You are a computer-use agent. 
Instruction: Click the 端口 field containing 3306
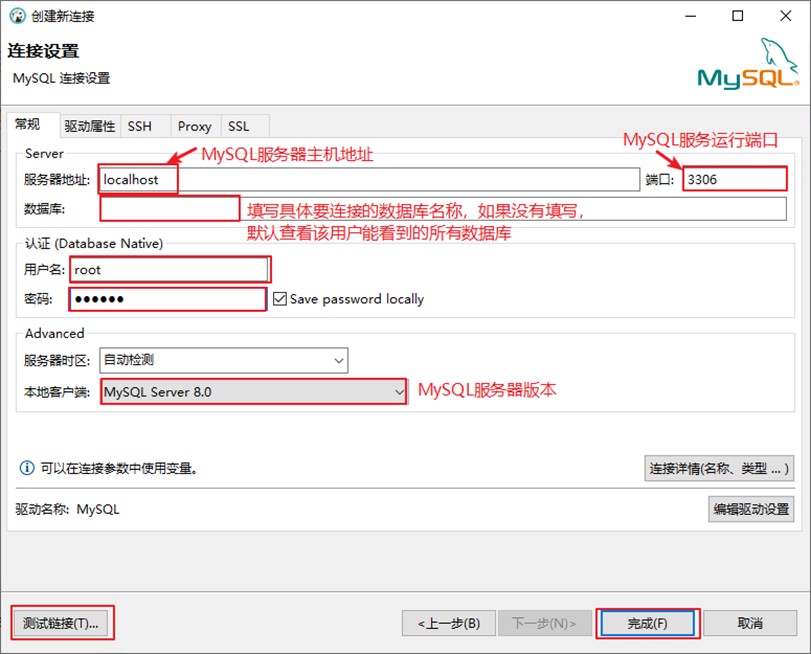(734, 179)
